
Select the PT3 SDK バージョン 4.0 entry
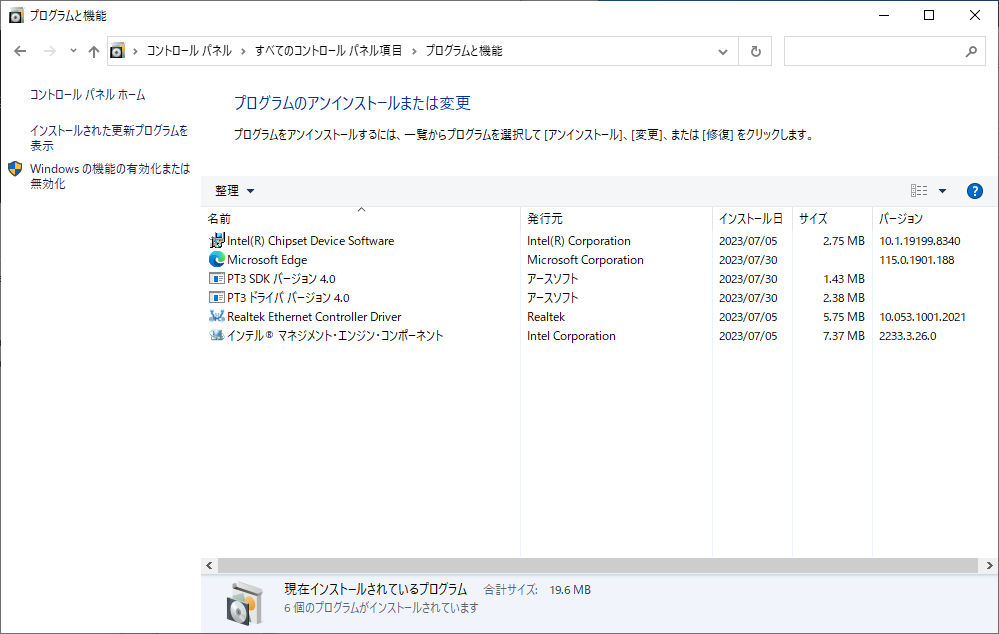[x=281, y=279]
